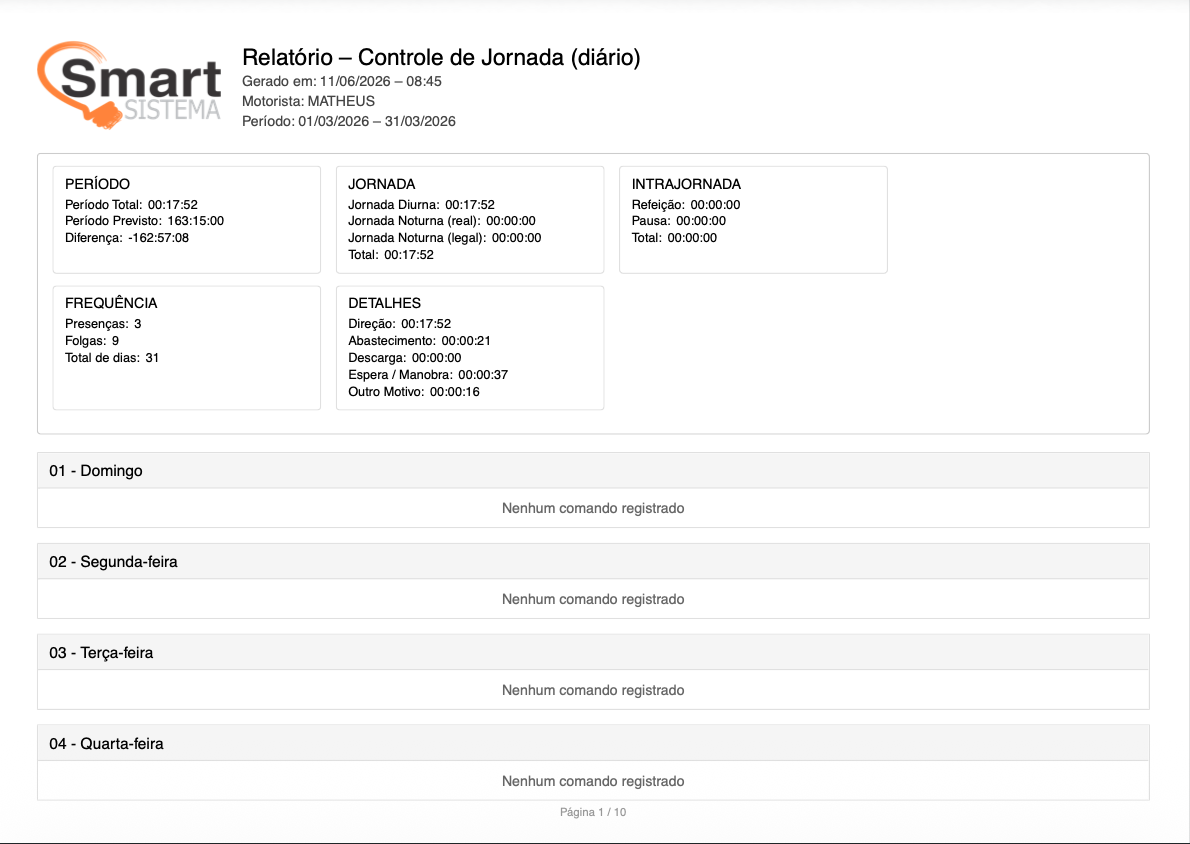Image resolution: width=1190 pixels, height=844 pixels.
Task: Click the PERÍODO card heading
Action: (x=97, y=184)
